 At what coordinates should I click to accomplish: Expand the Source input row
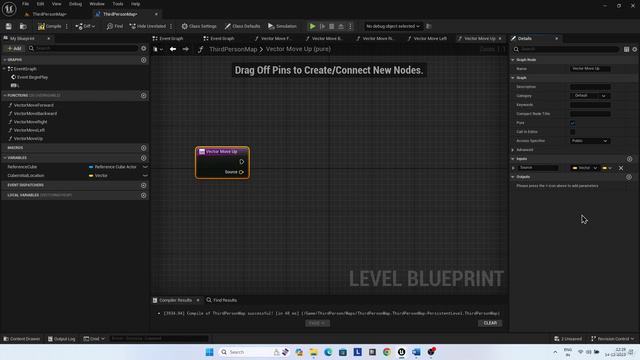(x=513, y=168)
